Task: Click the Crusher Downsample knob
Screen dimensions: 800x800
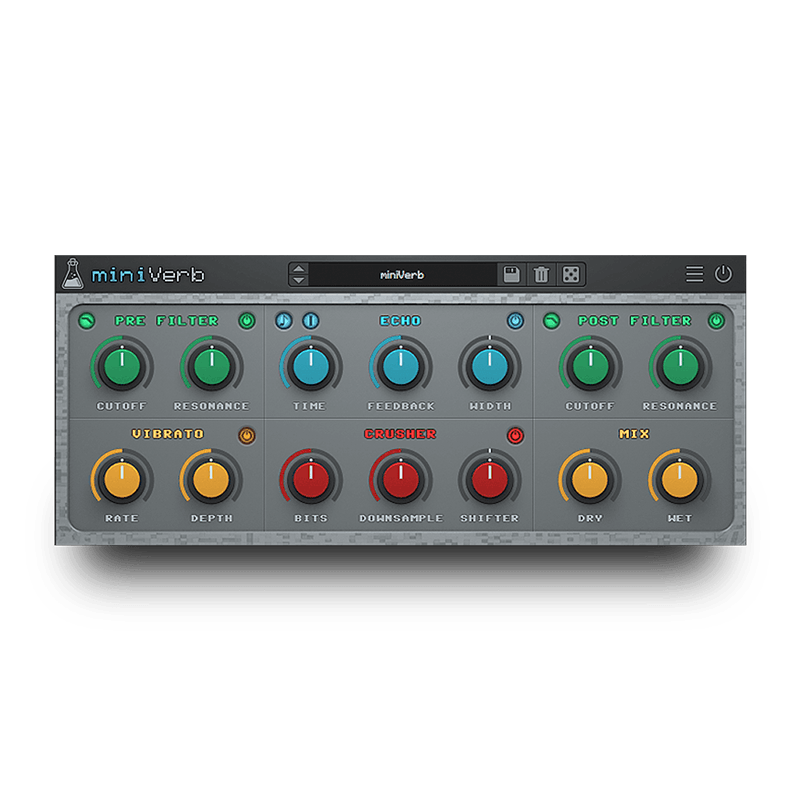Action: coord(401,480)
